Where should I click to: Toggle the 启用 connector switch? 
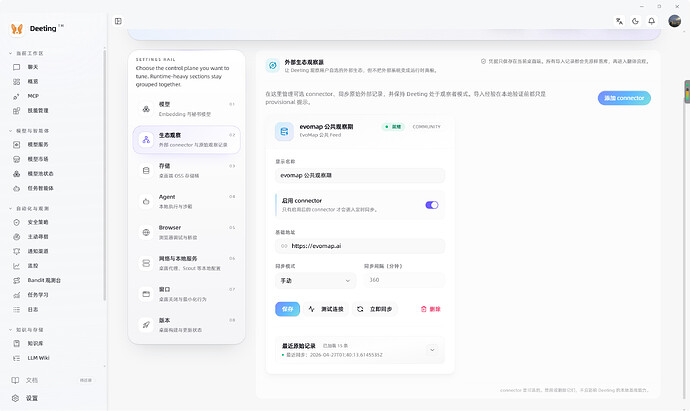[432, 205]
